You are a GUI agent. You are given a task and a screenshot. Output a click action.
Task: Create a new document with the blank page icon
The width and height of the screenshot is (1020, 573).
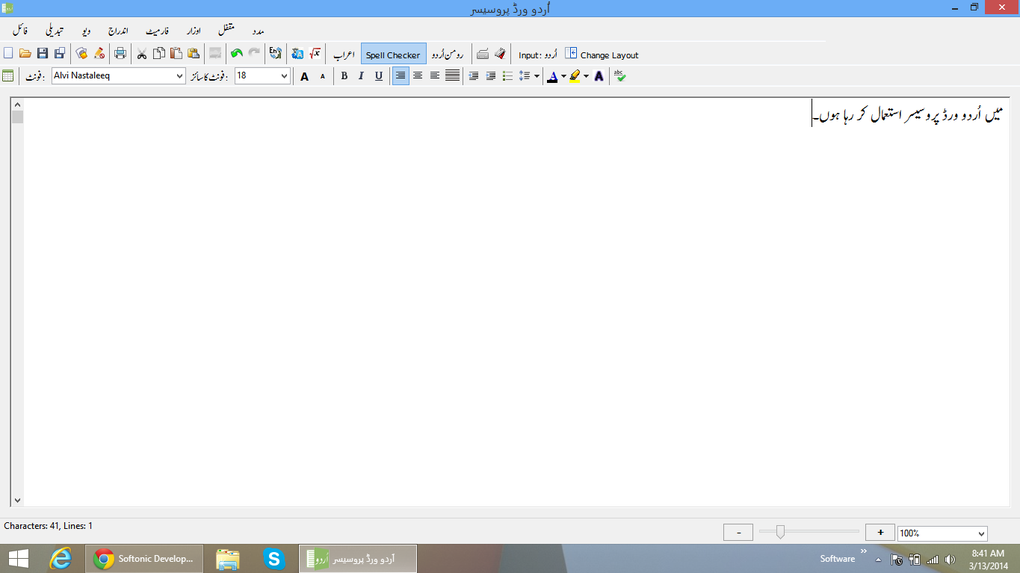pos(8,53)
